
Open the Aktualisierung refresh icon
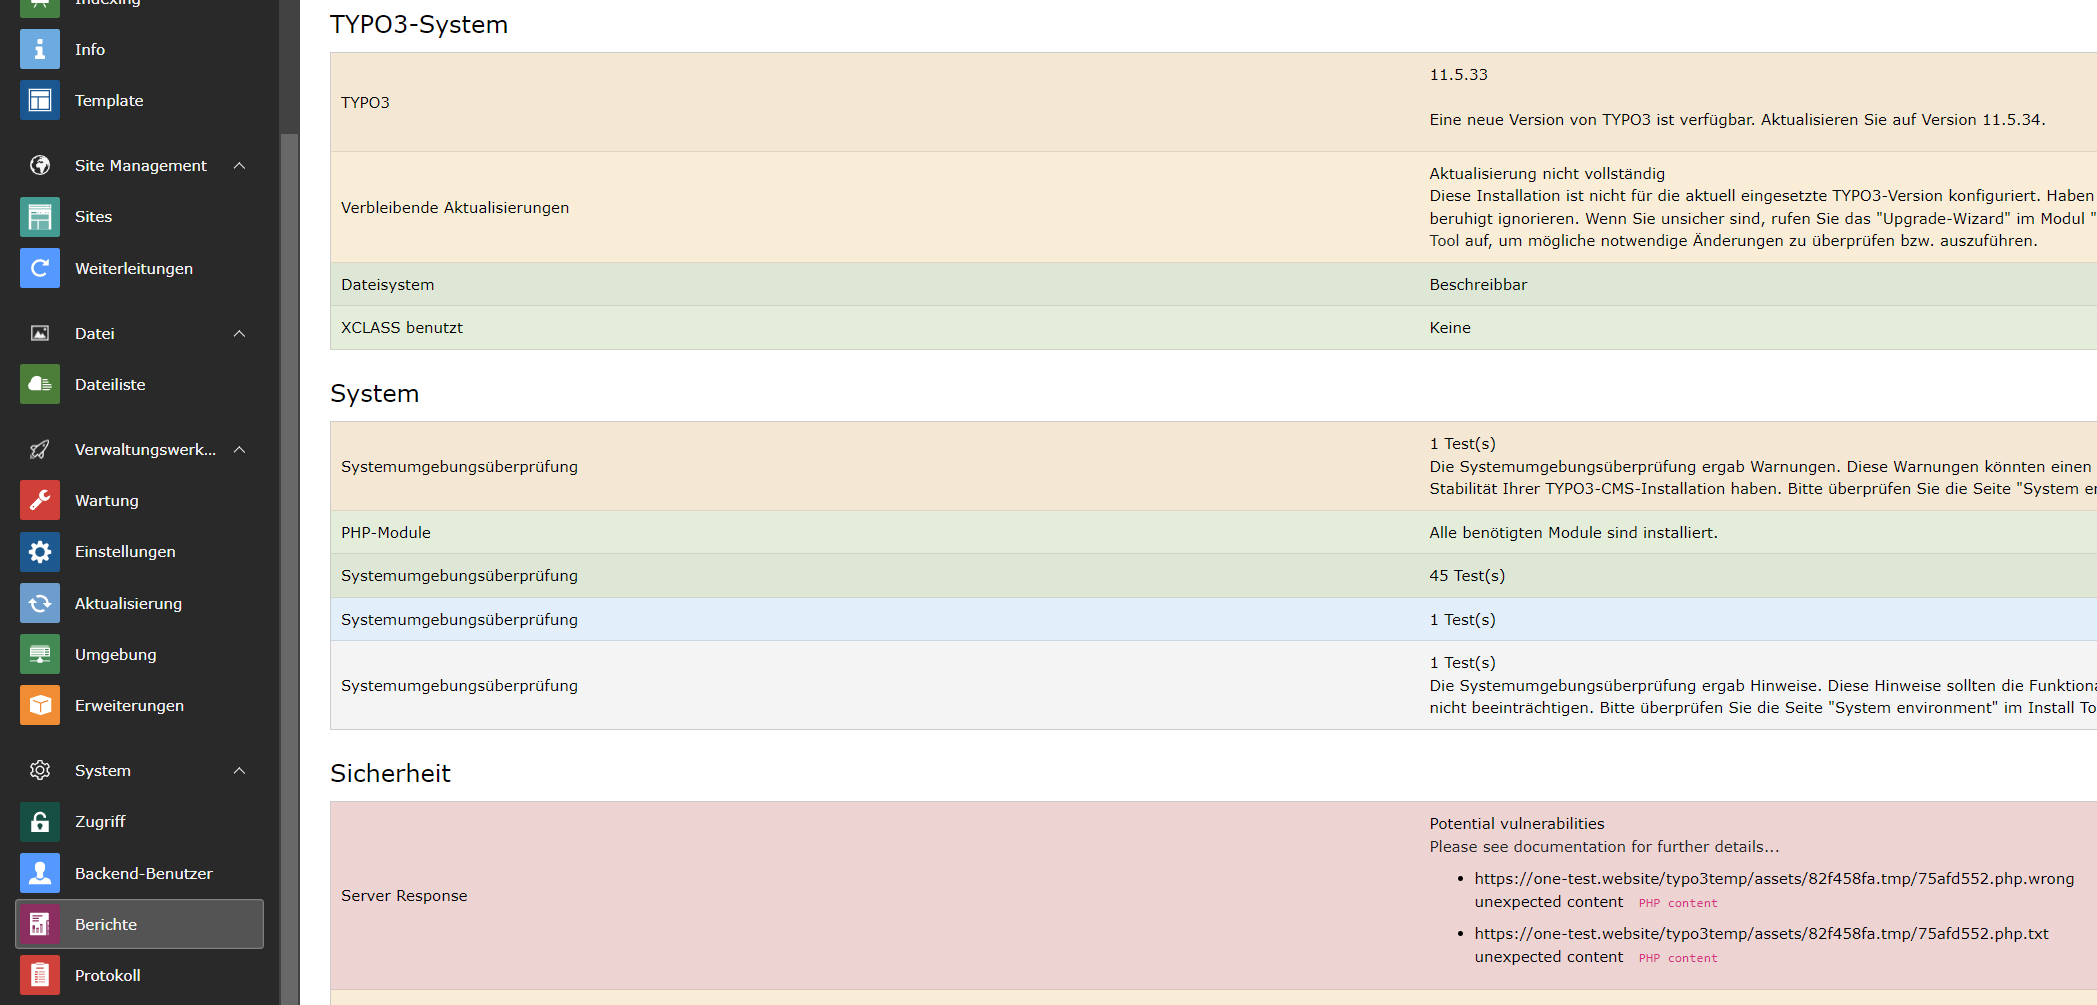tap(40, 603)
